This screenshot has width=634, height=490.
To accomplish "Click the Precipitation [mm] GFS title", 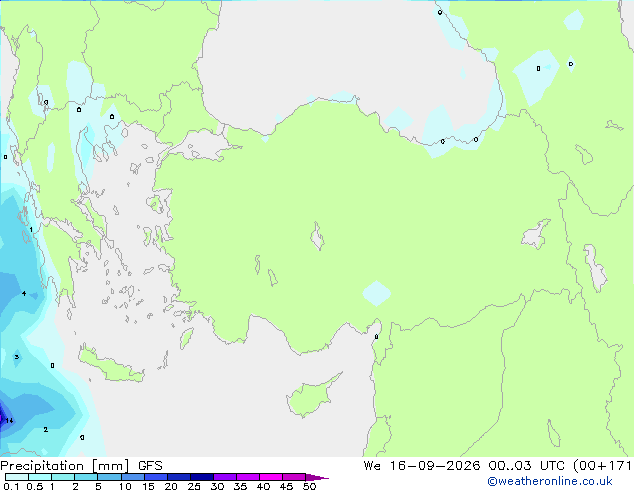I will pos(81,466).
